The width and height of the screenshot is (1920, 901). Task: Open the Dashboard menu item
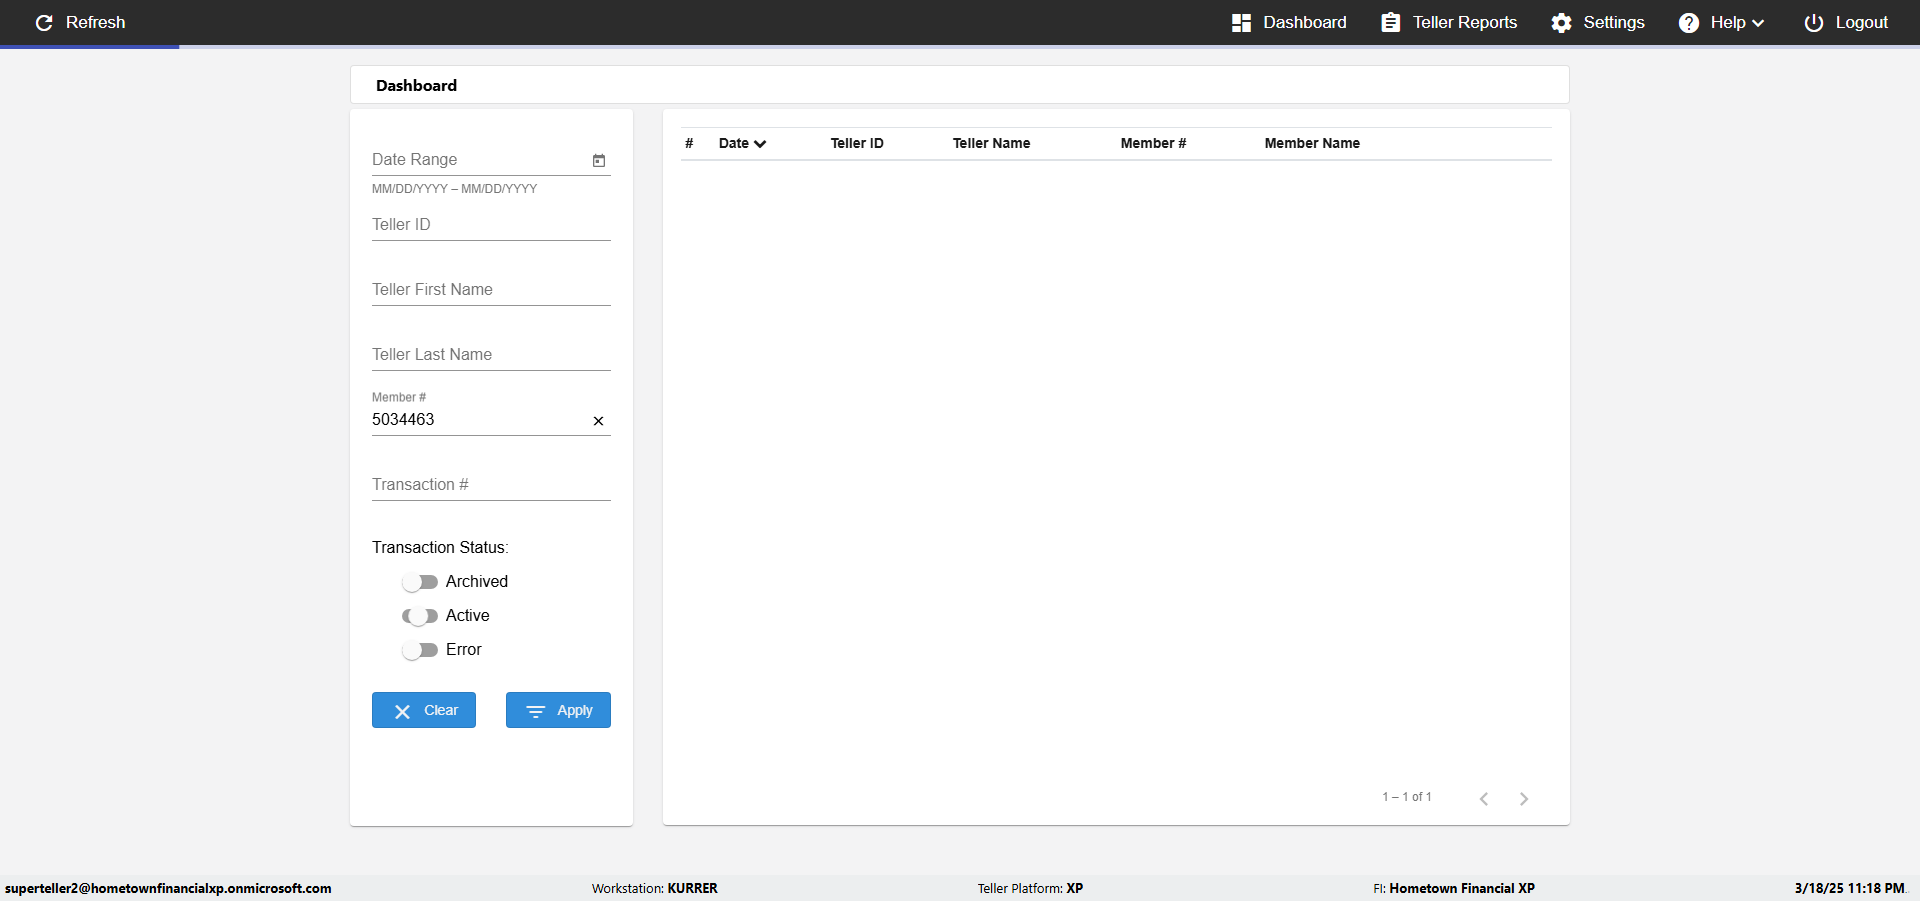coord(1289,22)
